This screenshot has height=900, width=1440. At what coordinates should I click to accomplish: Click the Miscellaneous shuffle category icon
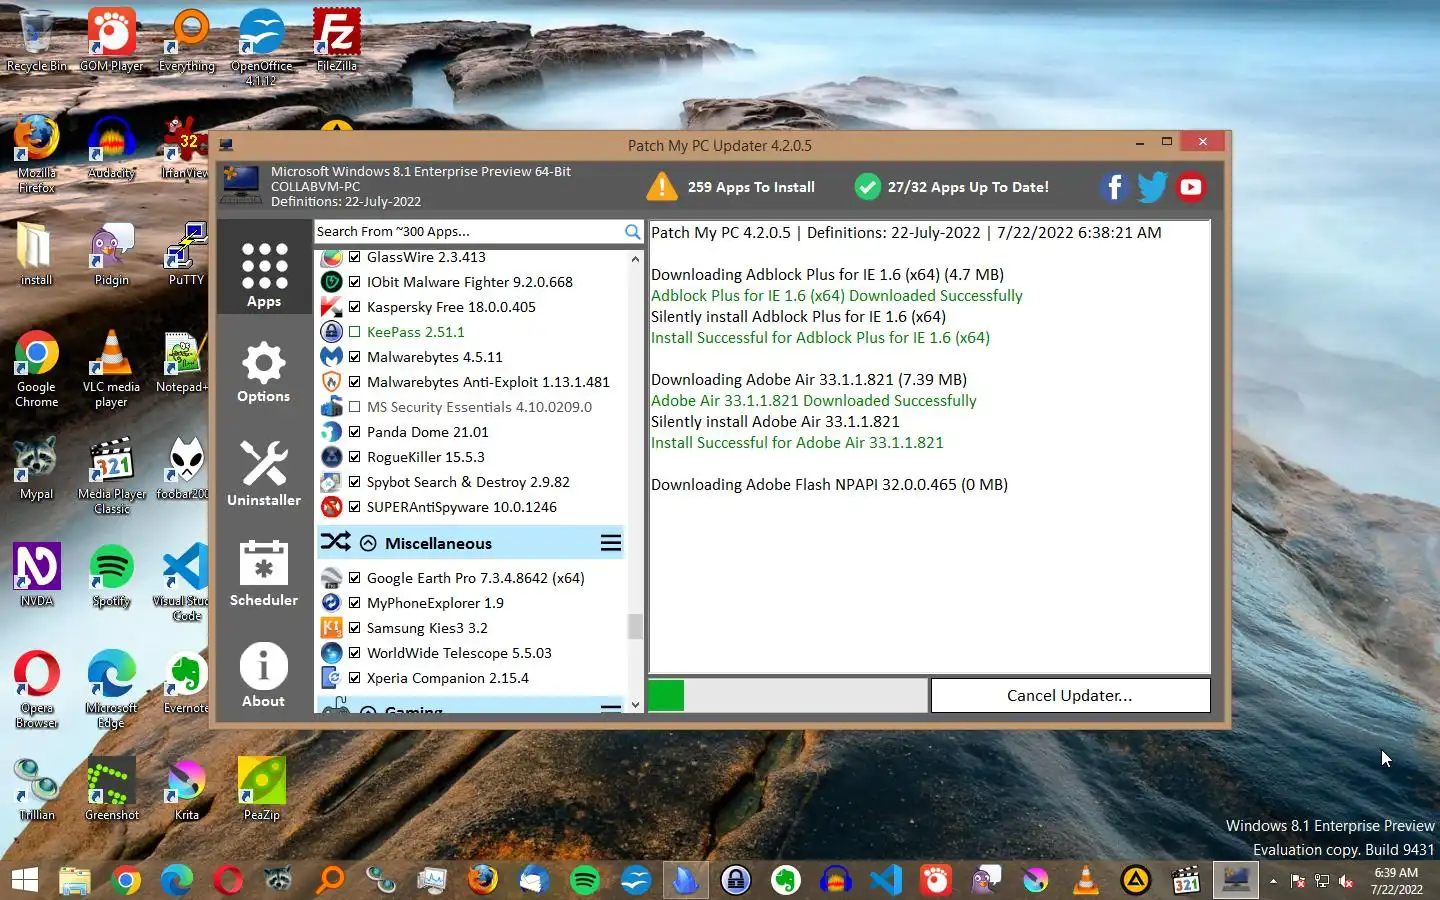pyautogui.click(x=335, y=542)
